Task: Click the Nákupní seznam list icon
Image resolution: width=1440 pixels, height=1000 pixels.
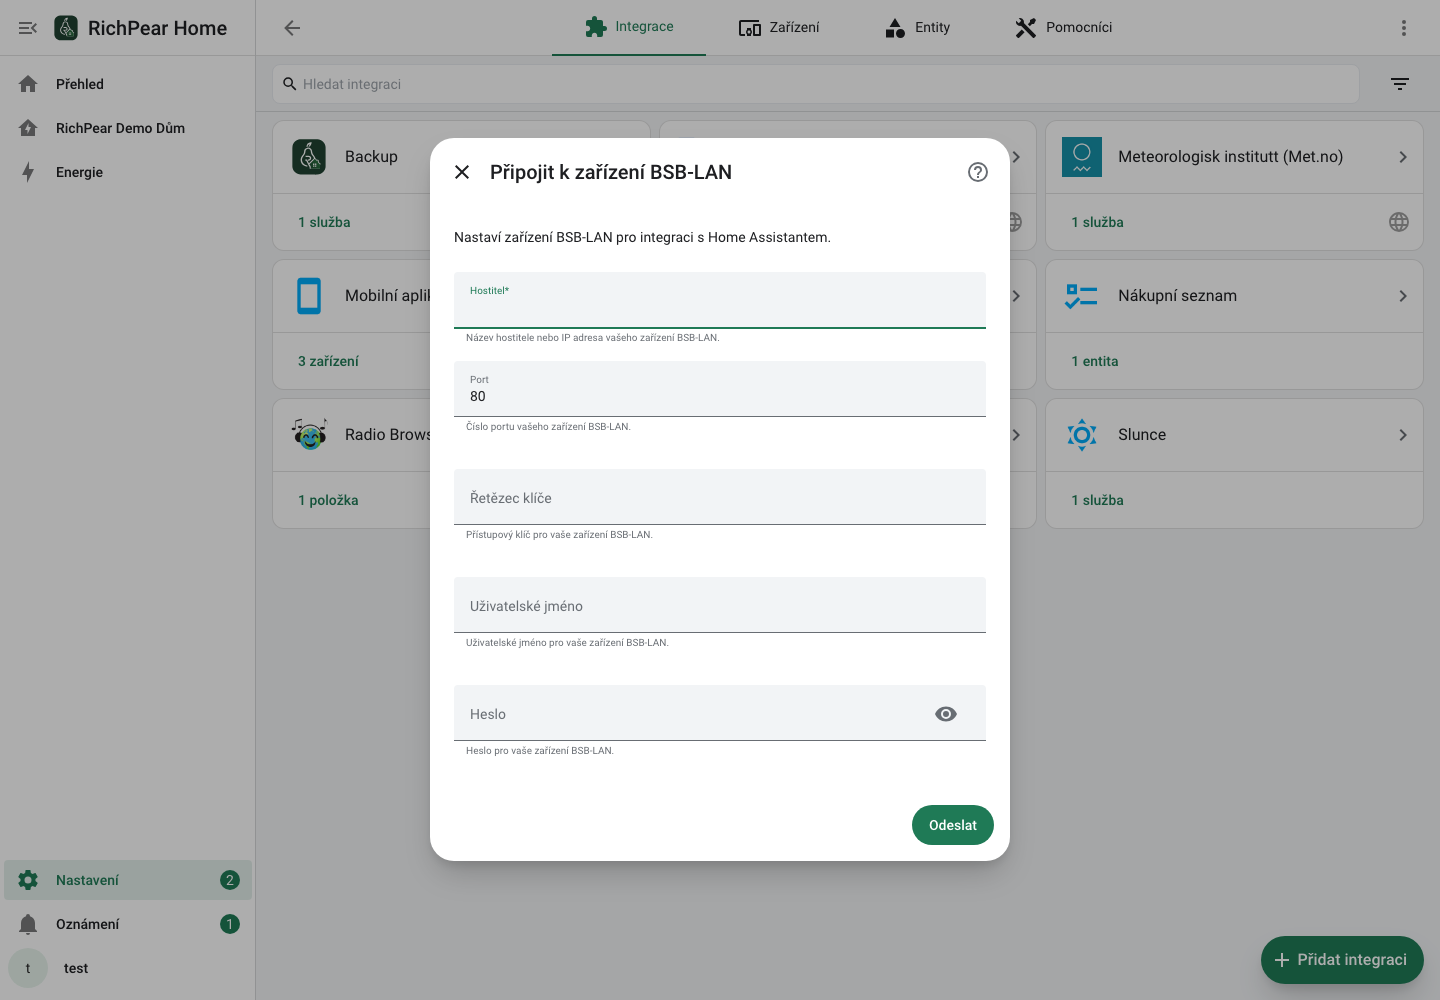Action: (1082, 296)
